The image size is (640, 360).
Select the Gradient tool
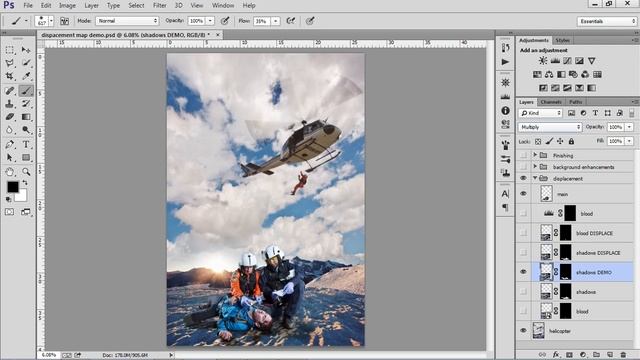pos(26,117)
